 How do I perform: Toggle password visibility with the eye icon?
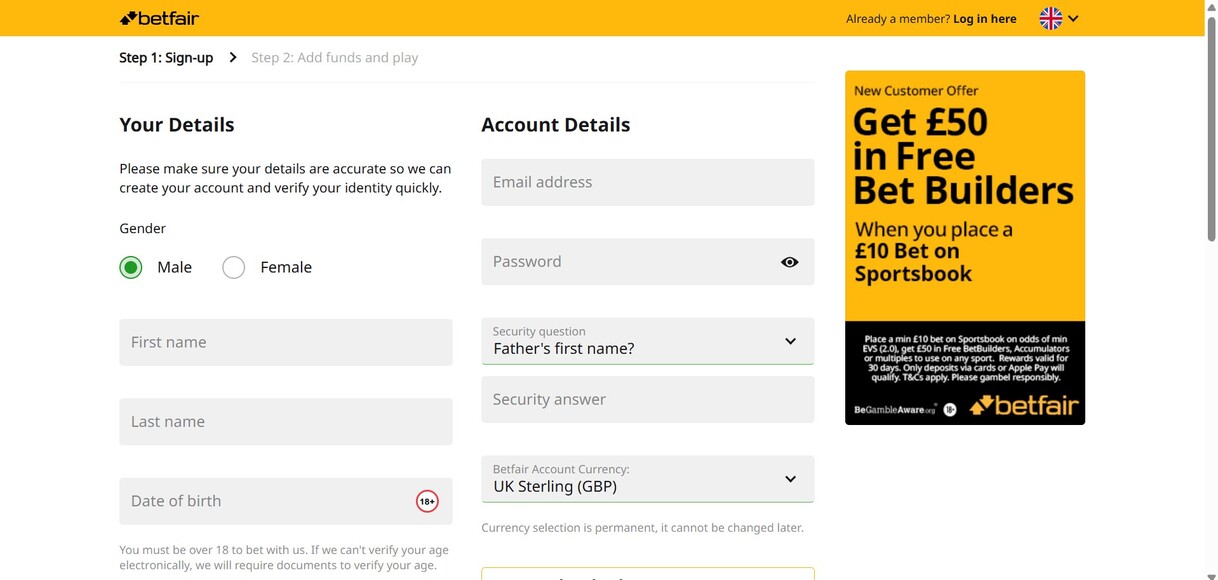tap(789, 261)
